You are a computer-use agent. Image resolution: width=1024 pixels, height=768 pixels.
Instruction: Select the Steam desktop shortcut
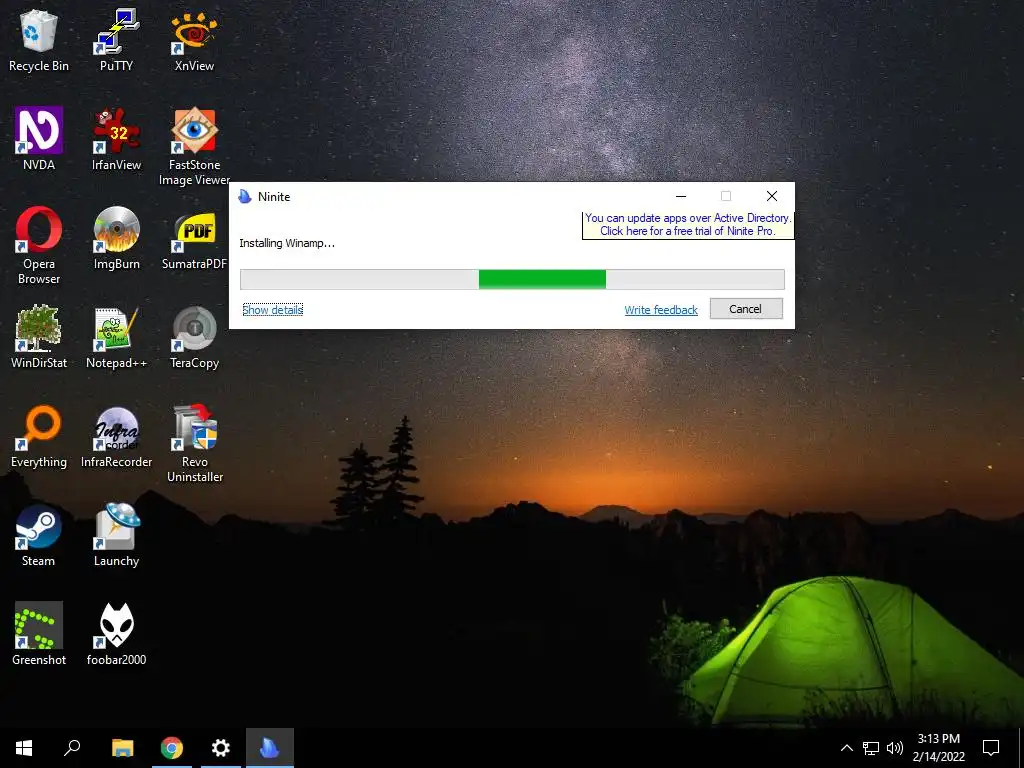click(39, 535)
